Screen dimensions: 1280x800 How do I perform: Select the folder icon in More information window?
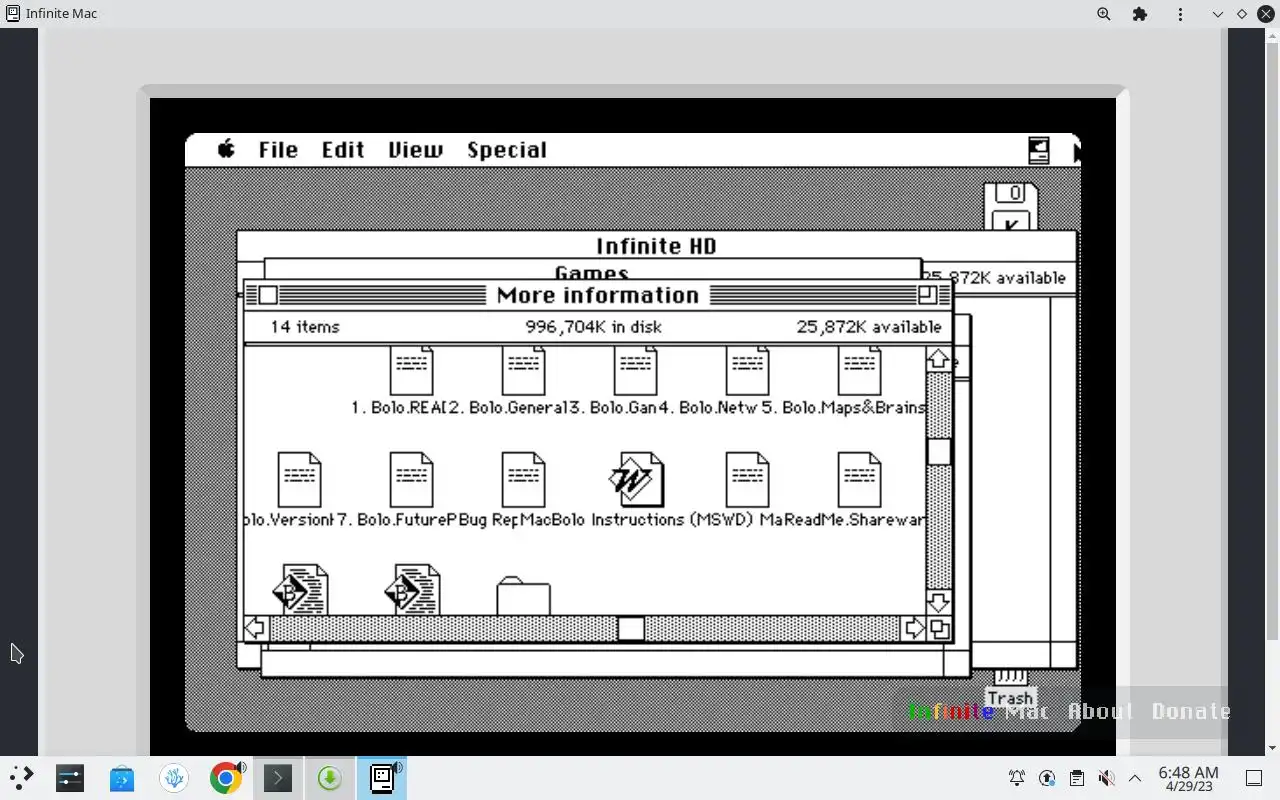523,596
